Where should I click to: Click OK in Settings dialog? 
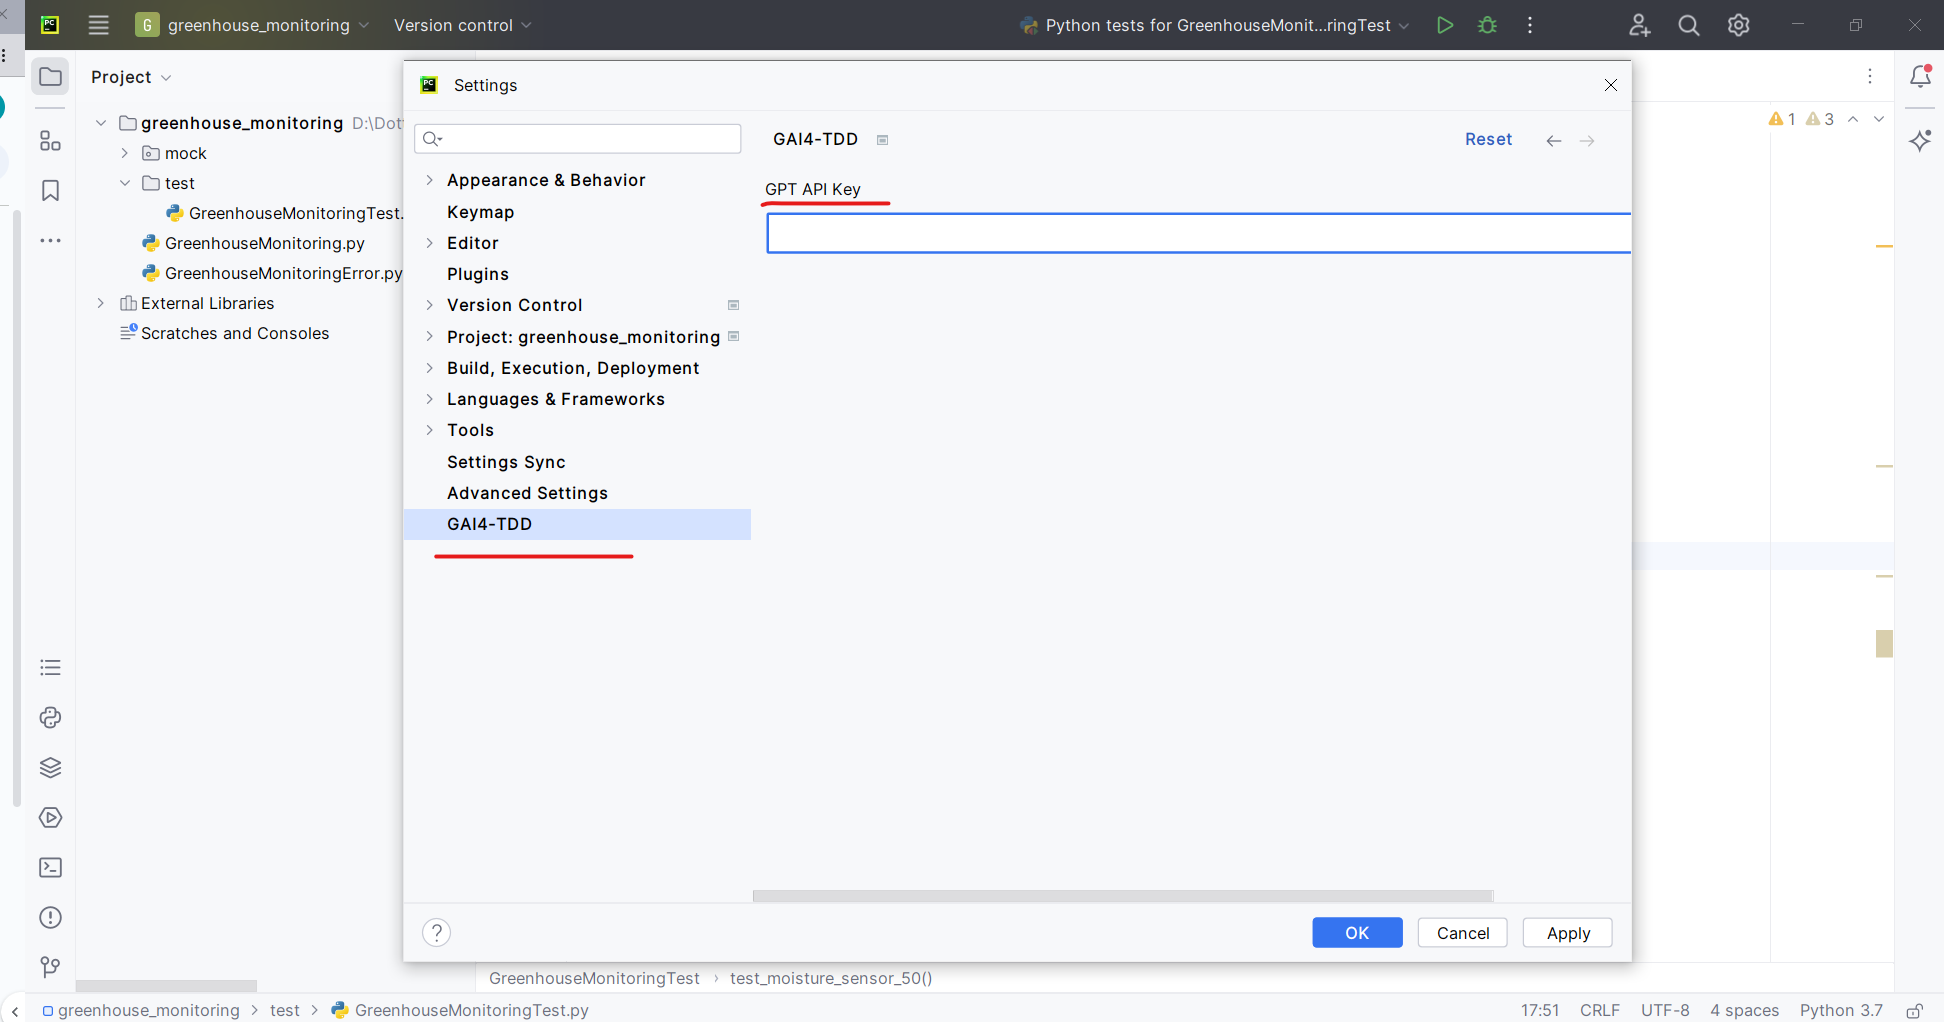click(x=1357, y=932)
